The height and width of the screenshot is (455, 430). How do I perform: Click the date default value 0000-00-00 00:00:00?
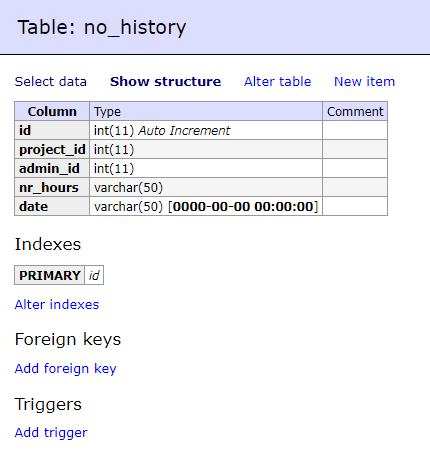coord(244,207)
